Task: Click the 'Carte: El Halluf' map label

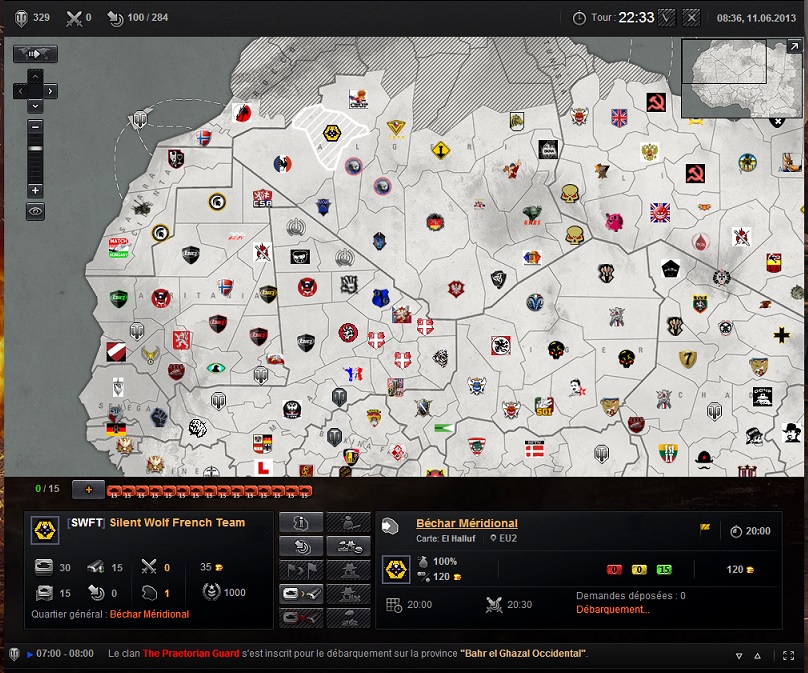Action: tap(446, 539)
